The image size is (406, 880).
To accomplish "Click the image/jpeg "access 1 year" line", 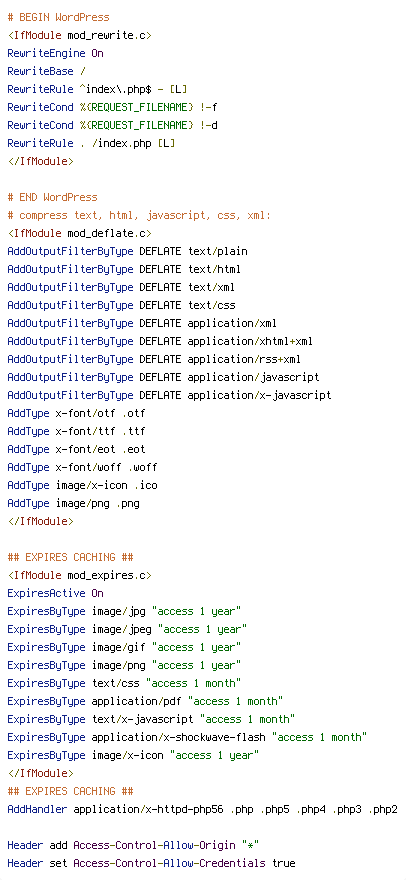I will coord(127,629).
